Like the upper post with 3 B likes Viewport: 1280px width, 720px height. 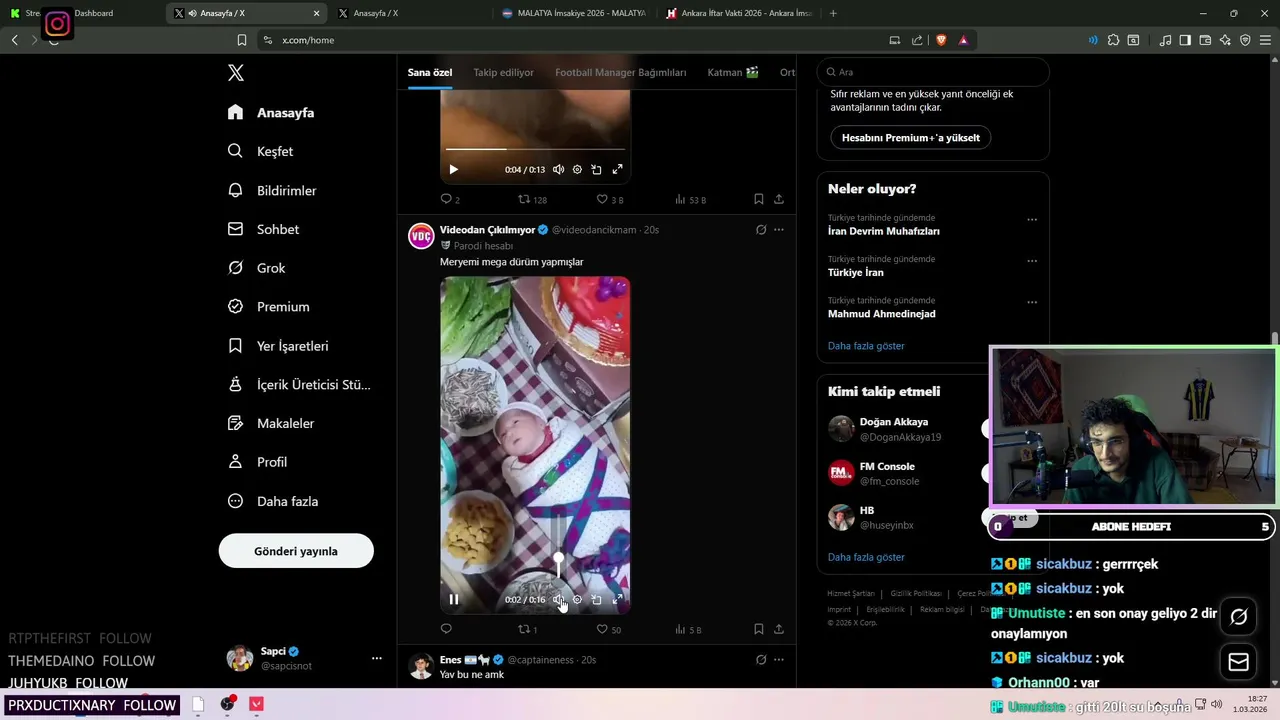[x=609, y=199]
